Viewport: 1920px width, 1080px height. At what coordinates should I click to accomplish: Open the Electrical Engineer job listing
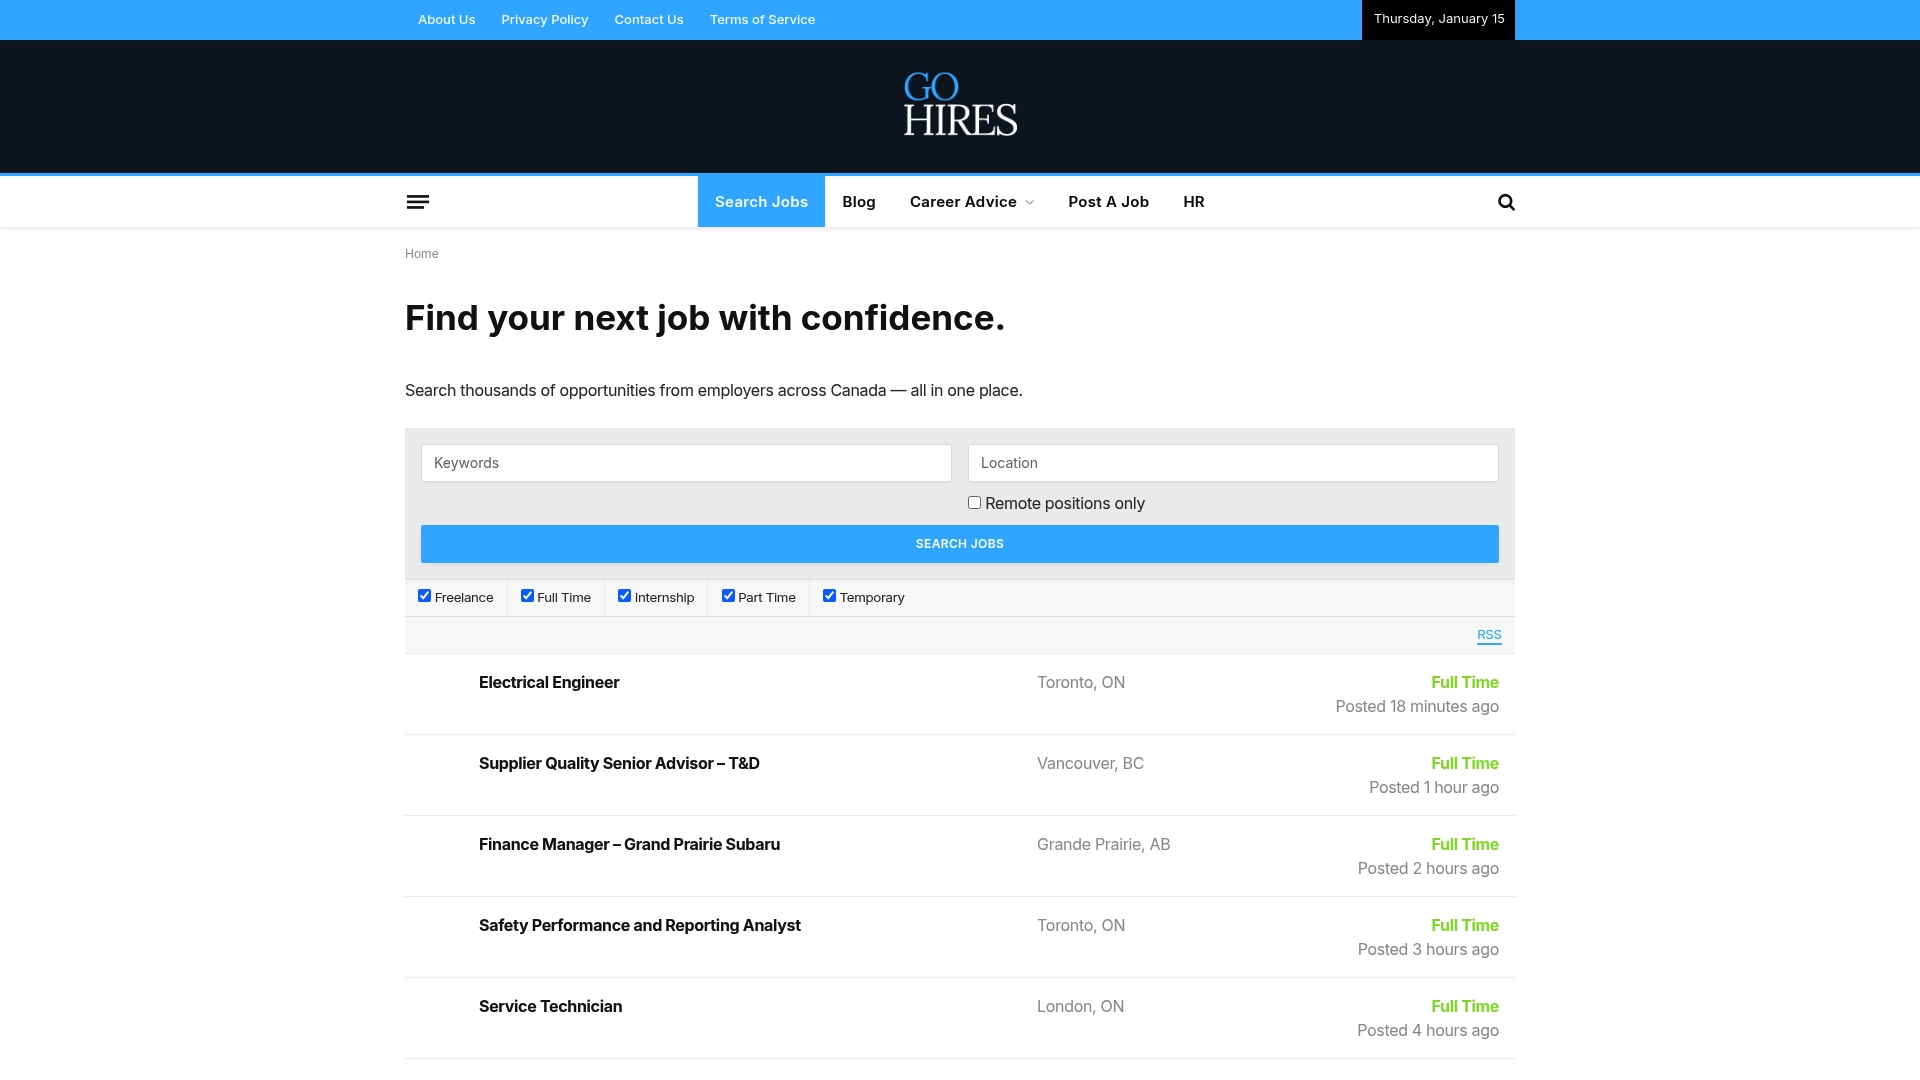[548, 682]
